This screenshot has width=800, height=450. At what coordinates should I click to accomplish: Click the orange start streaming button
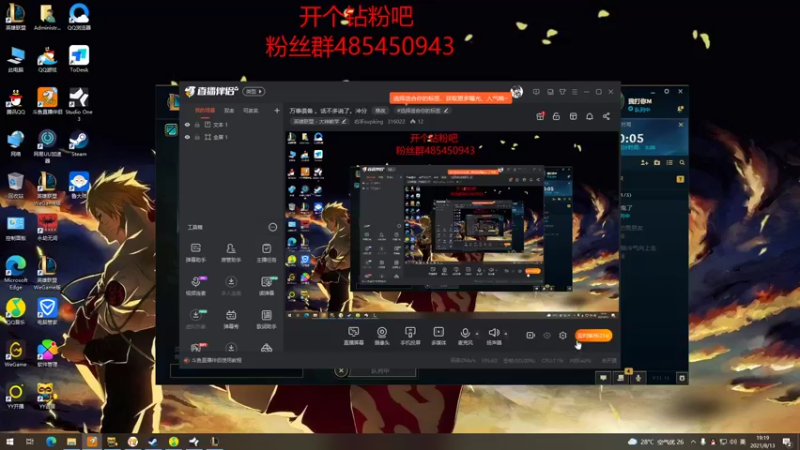(x=593, y=335)
